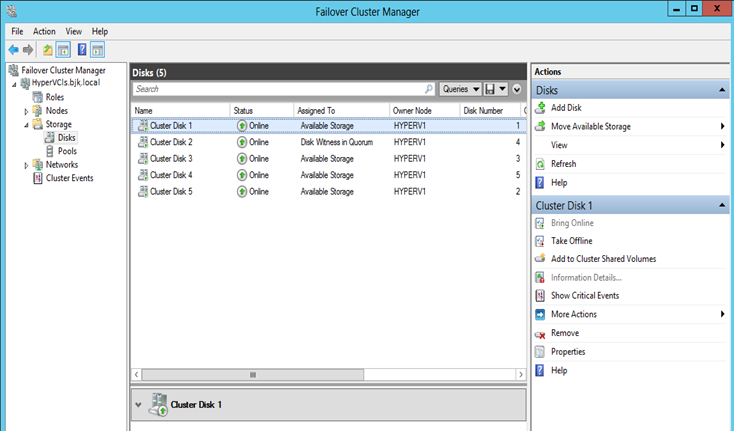Open the View submenu in Actions pane
This screenshot has height=431, width=734.
(559, 145)
